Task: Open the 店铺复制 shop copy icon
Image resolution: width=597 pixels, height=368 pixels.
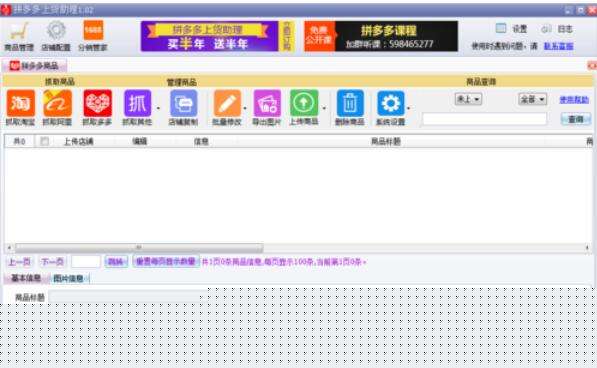Action: click(184, 103)
